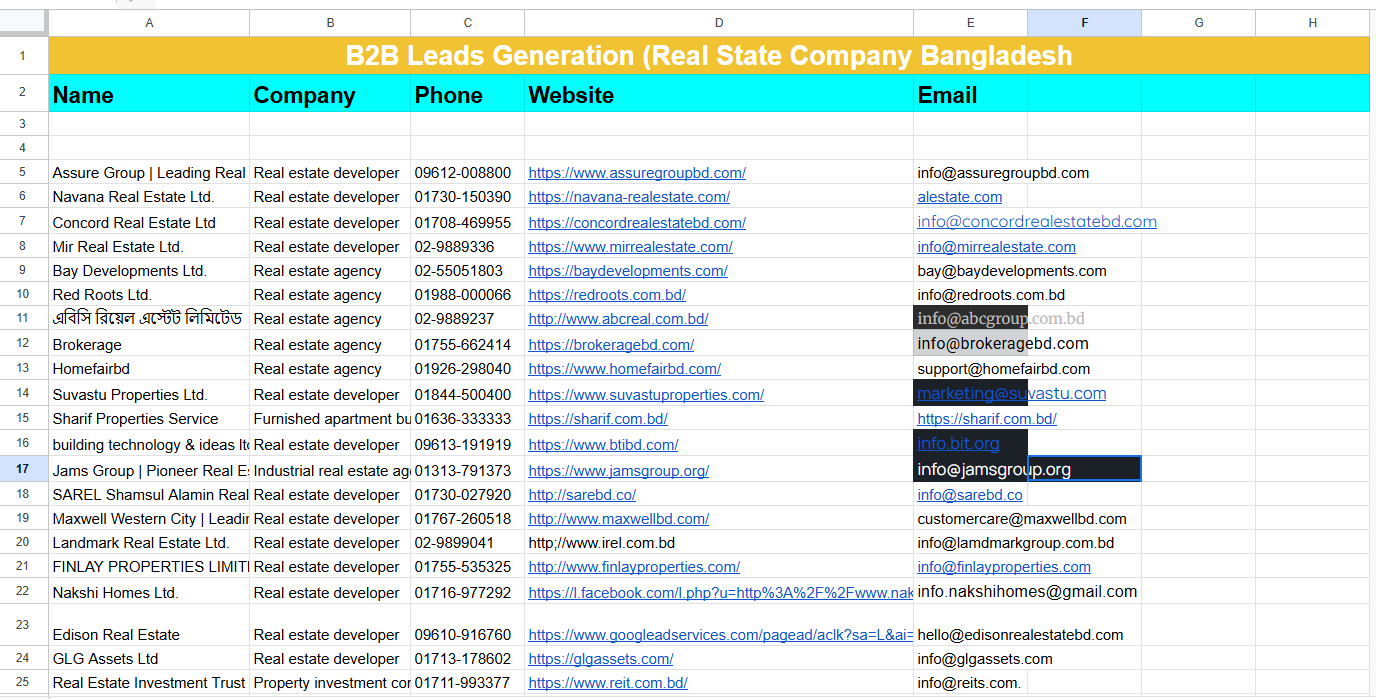Select row 1 header
The width and height of the screenshot is (1376, 699).
(x=24, y=55)
